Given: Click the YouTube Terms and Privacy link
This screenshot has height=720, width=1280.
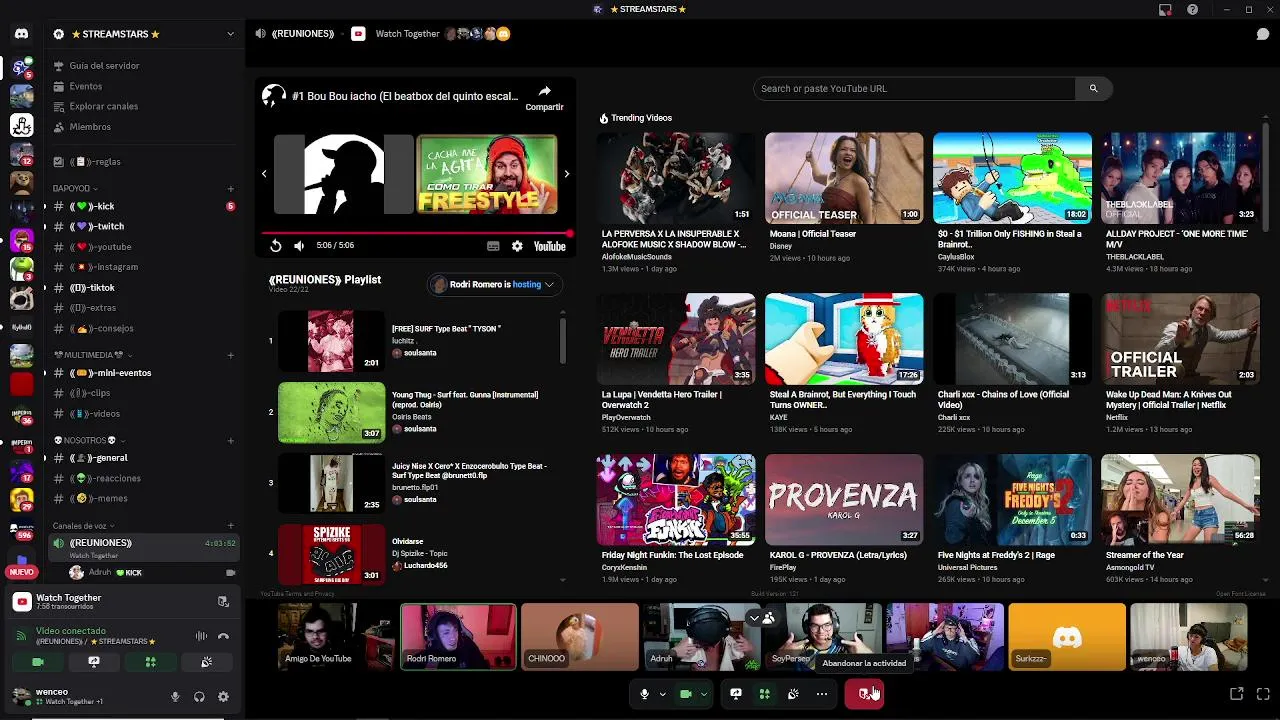Looking at the screenshot, I should [297, 594].
